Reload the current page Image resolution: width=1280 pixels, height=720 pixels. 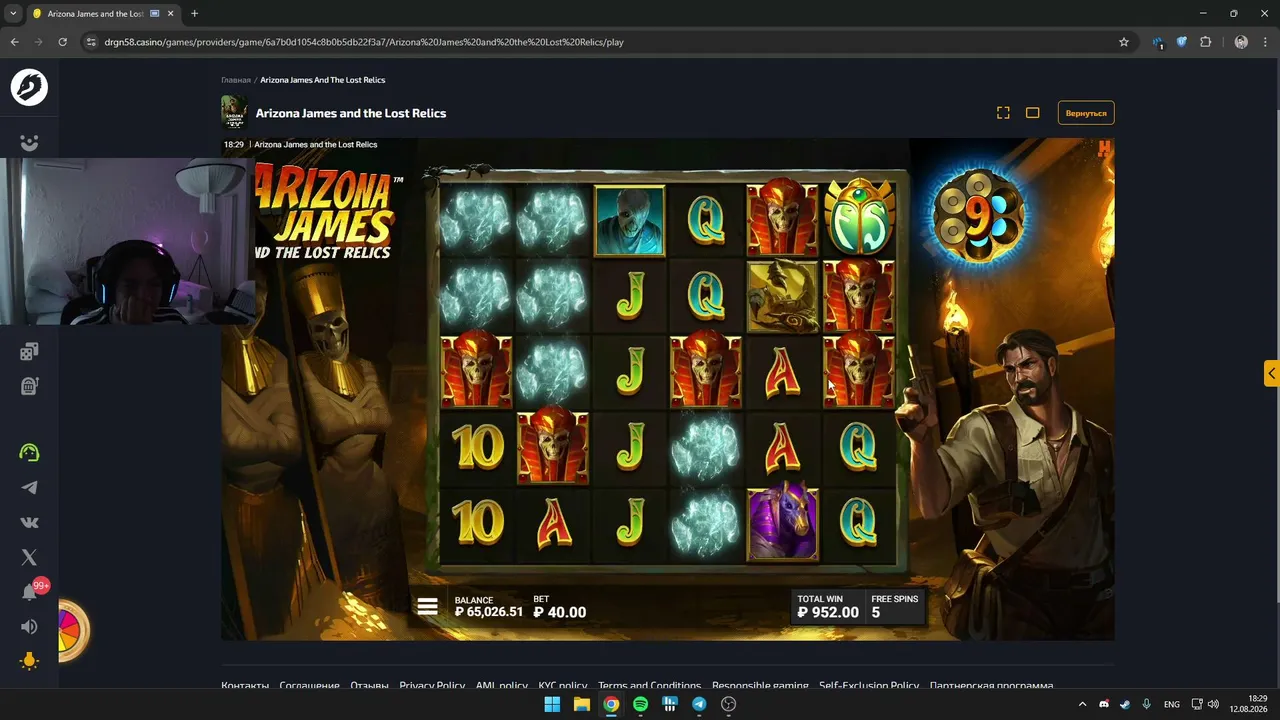63,42
